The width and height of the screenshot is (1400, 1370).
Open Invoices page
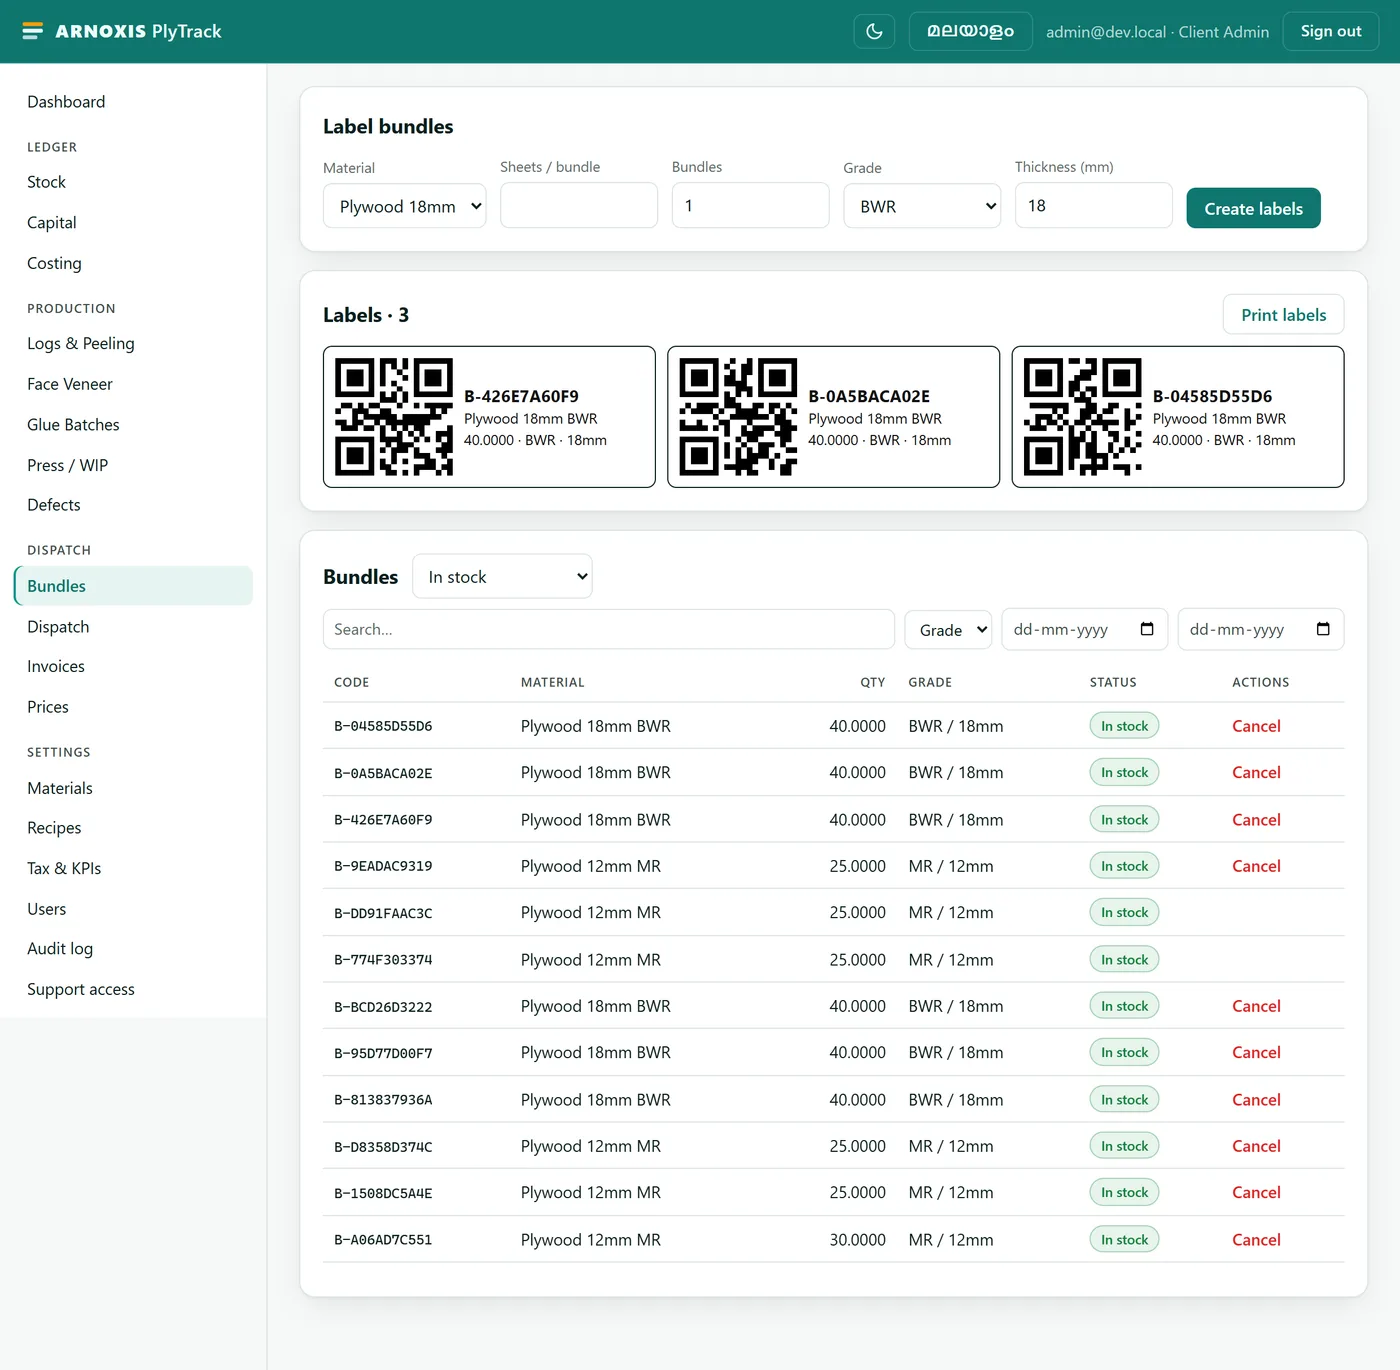(x=56, y=666)
